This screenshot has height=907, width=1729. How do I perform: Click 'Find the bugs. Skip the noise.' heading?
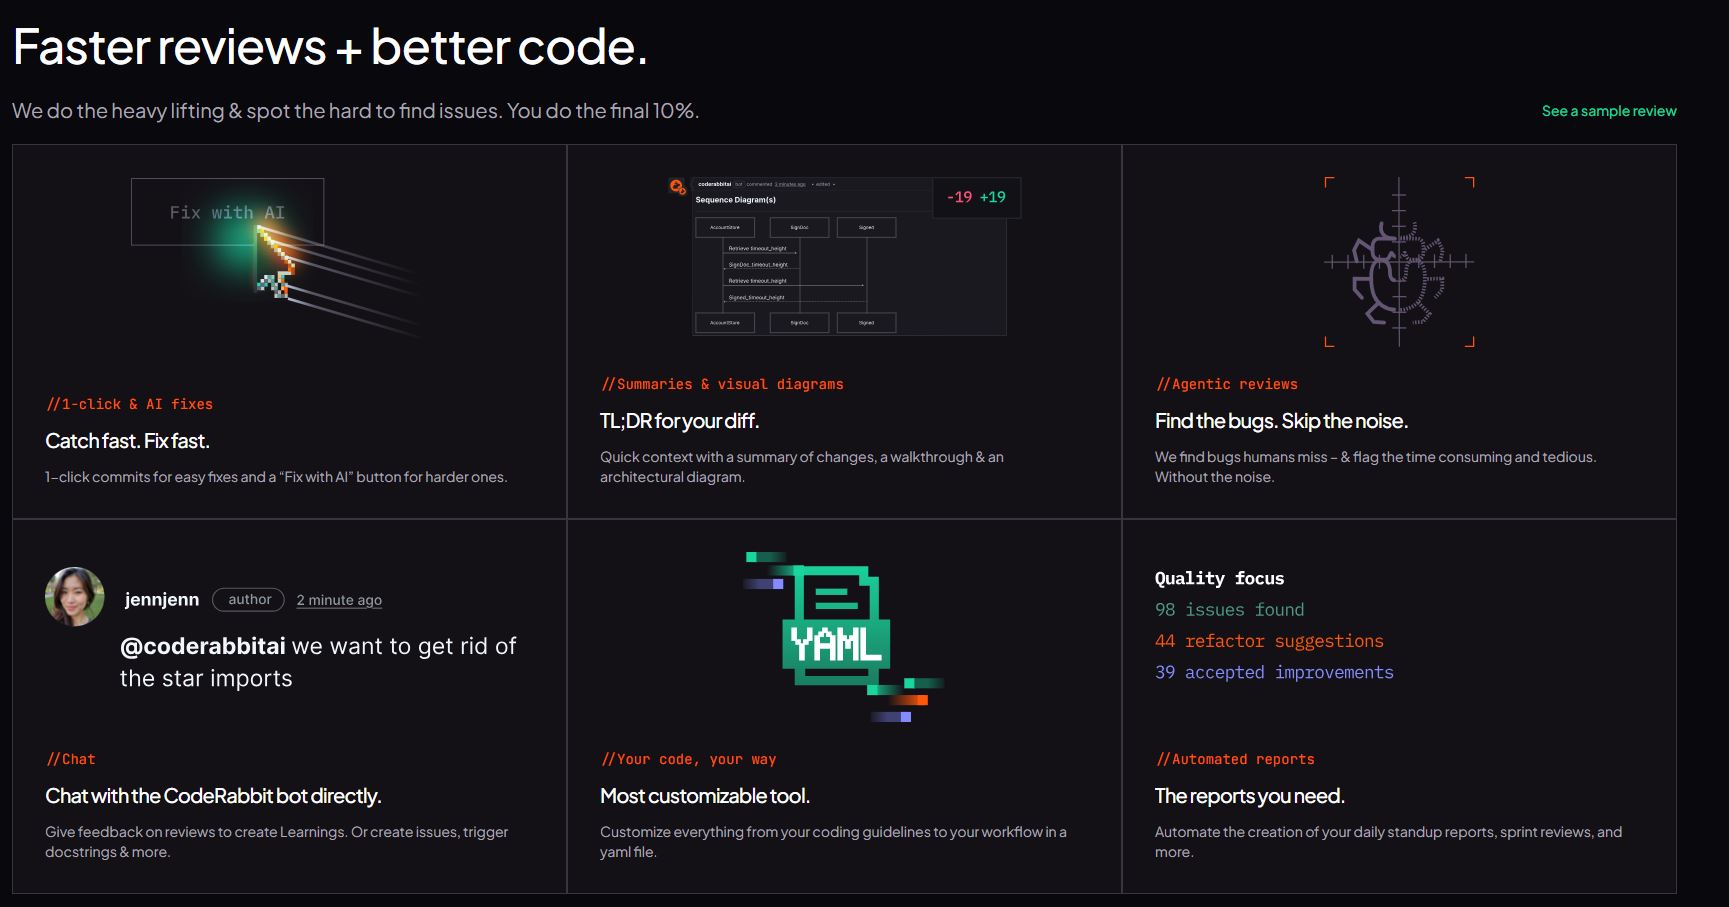(x=1281, y=421)
